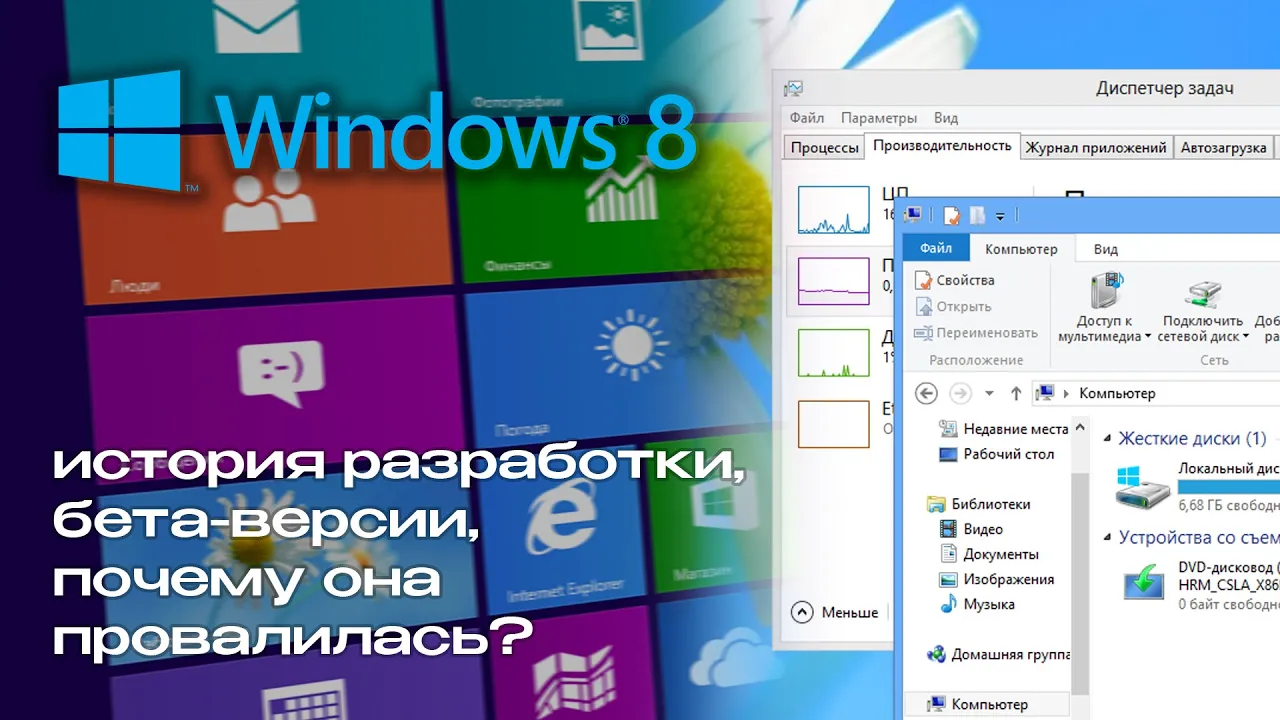Click the Подключить сетевой диск drive icon
Screen dimensions: 1280x720
click(1201, 293)
